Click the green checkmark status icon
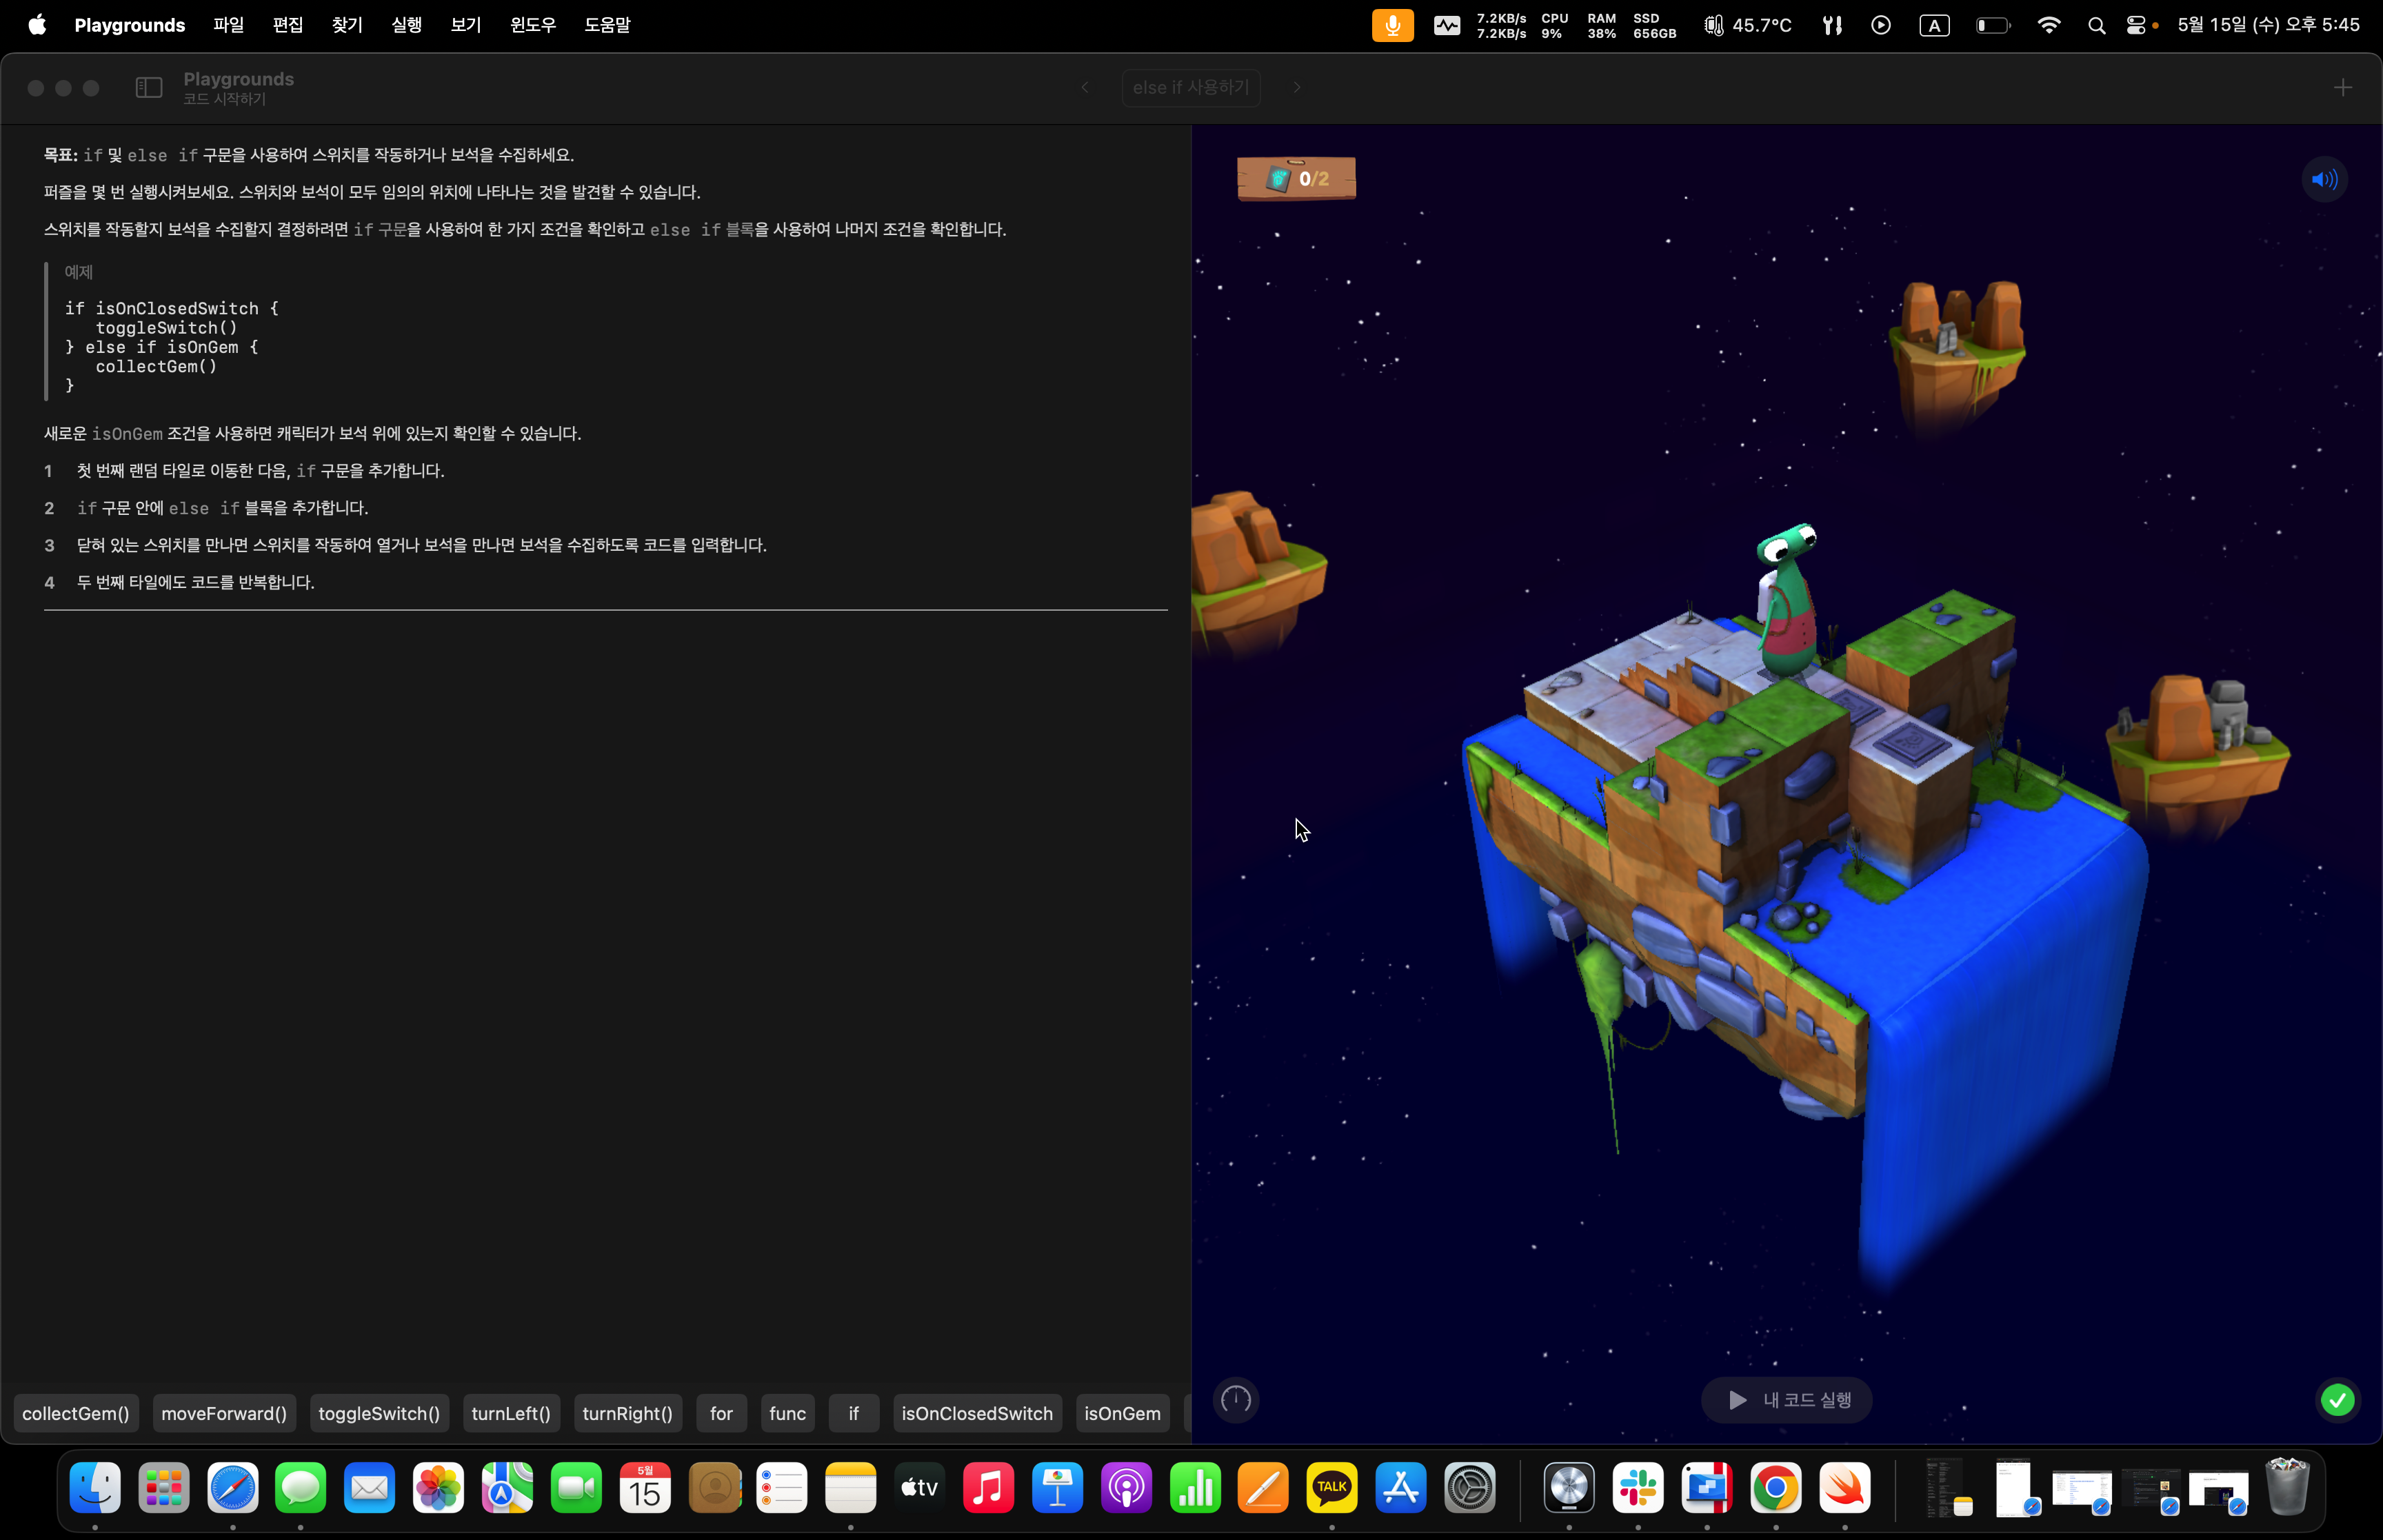The image size is (2383, 1540). click(x=2337, y=1400)
